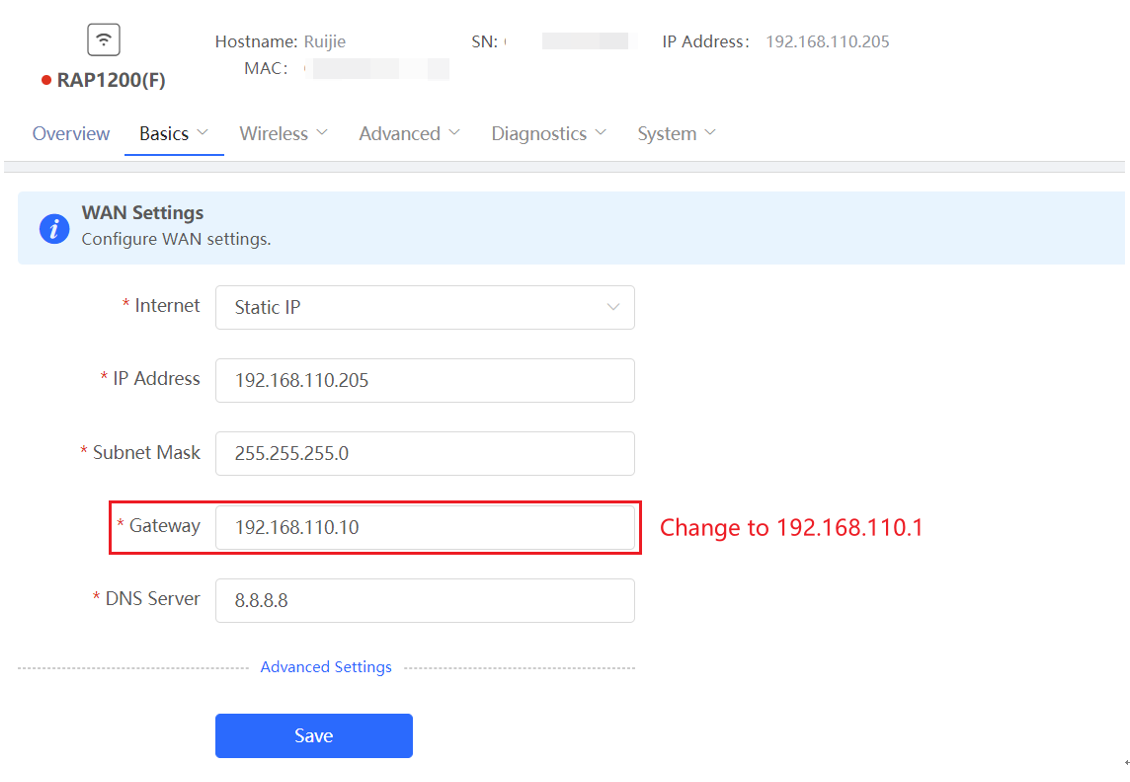This screenshot has width=1130, height=782.
Task: Click the Wi-Fi access point device icon
Action: pos(104,40)
